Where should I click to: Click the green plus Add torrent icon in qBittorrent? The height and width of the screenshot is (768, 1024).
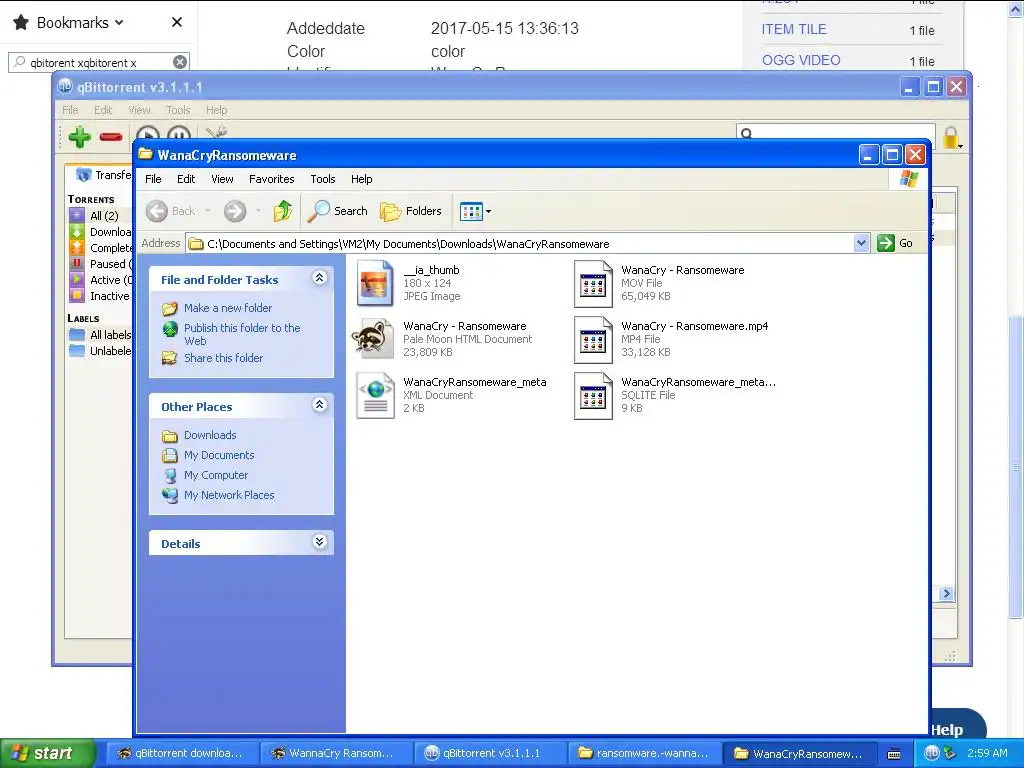pos(80,136)
